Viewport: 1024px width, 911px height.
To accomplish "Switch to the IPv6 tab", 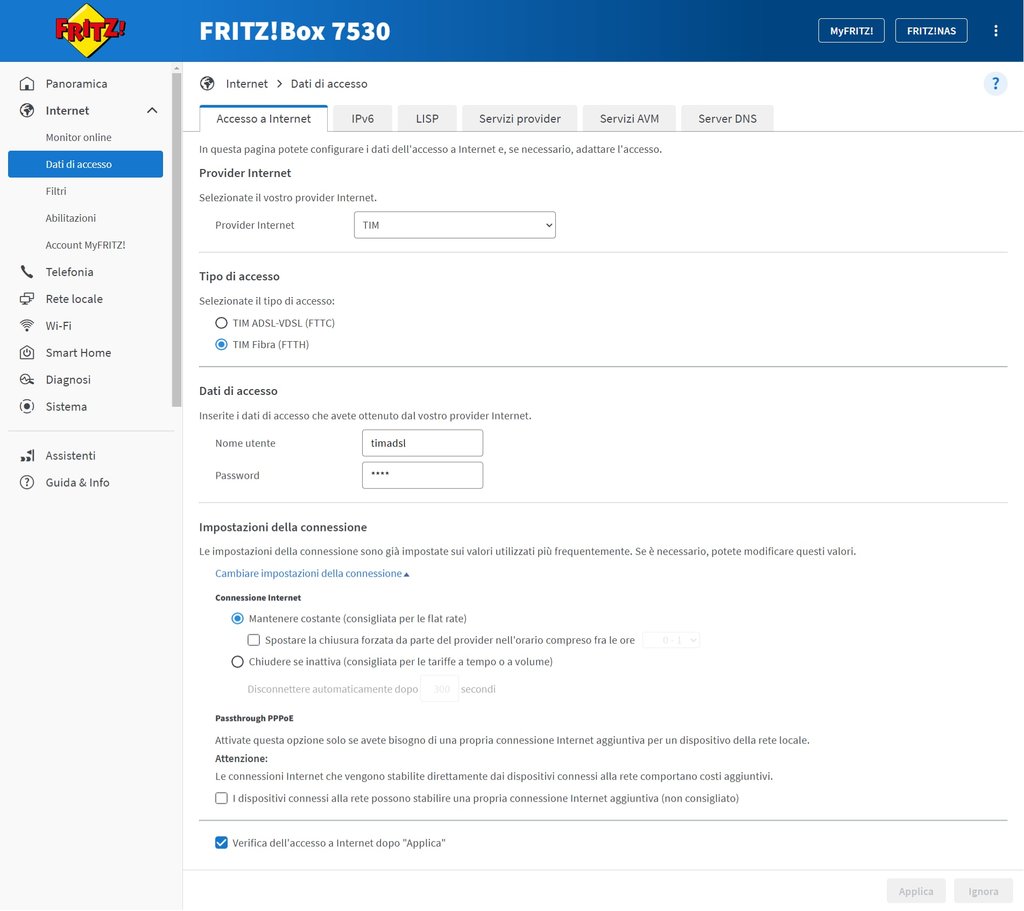I will (x=363, y=118).
